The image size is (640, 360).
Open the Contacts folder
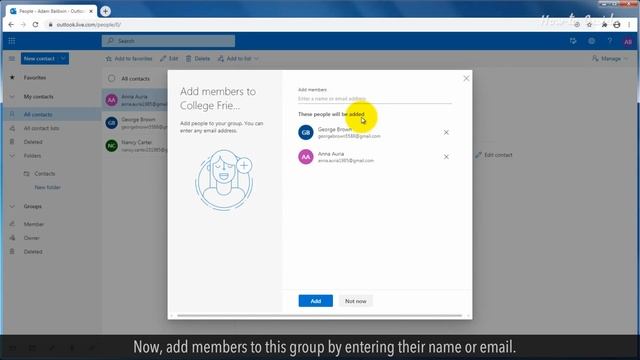44,173
